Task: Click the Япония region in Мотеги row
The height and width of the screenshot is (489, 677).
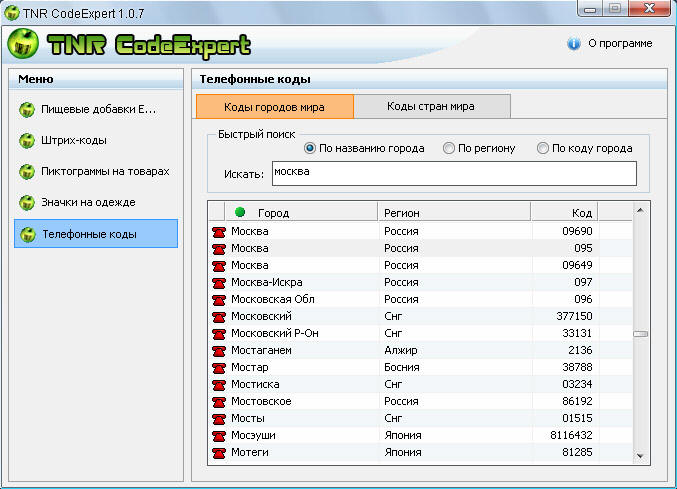Action: [403, 452]
